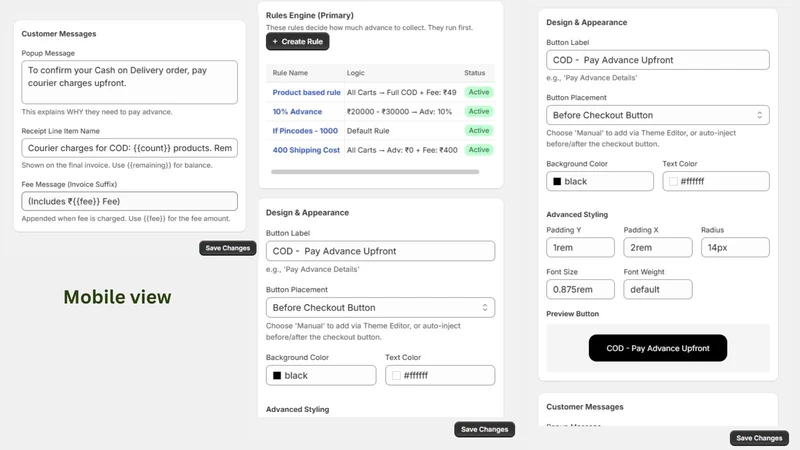Edit the Padding Y field
The image size is (800, 450).
point(580,247)
